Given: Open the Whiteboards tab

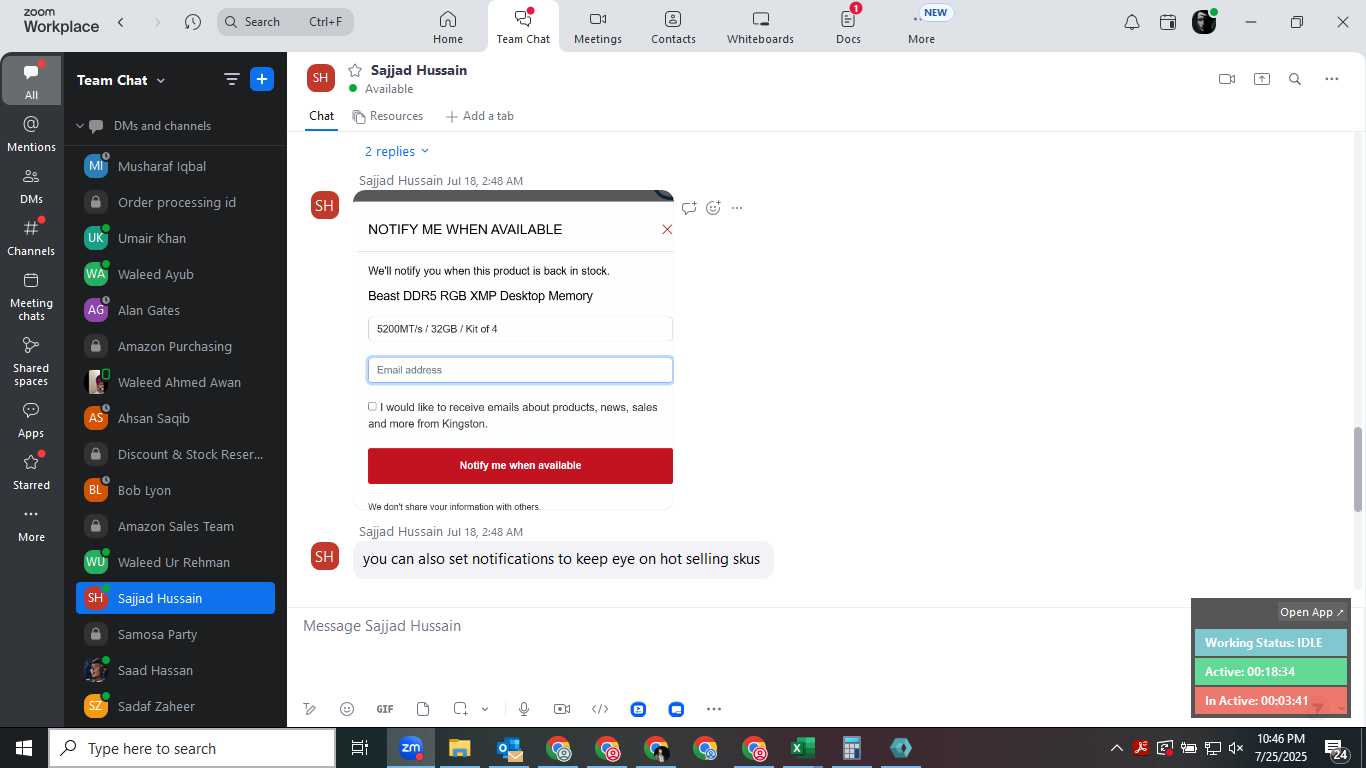Looking at the screenshot, I should click(760, 27).
